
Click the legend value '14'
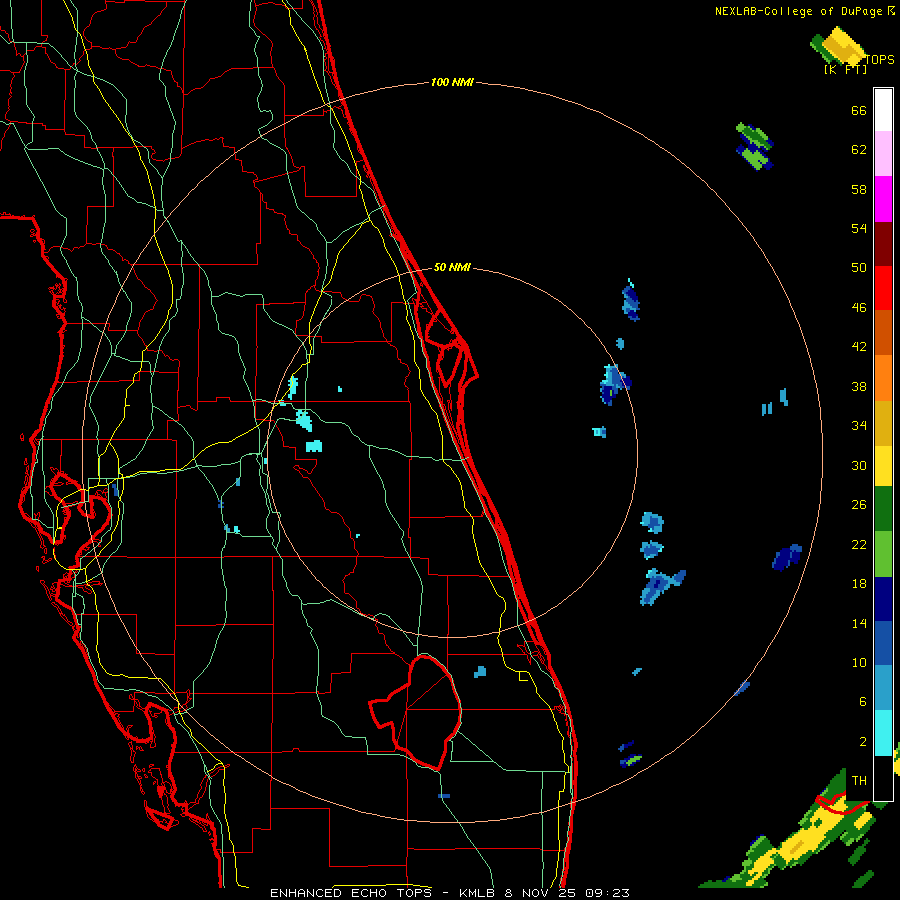pyautogui.click(x=859, y=623)
